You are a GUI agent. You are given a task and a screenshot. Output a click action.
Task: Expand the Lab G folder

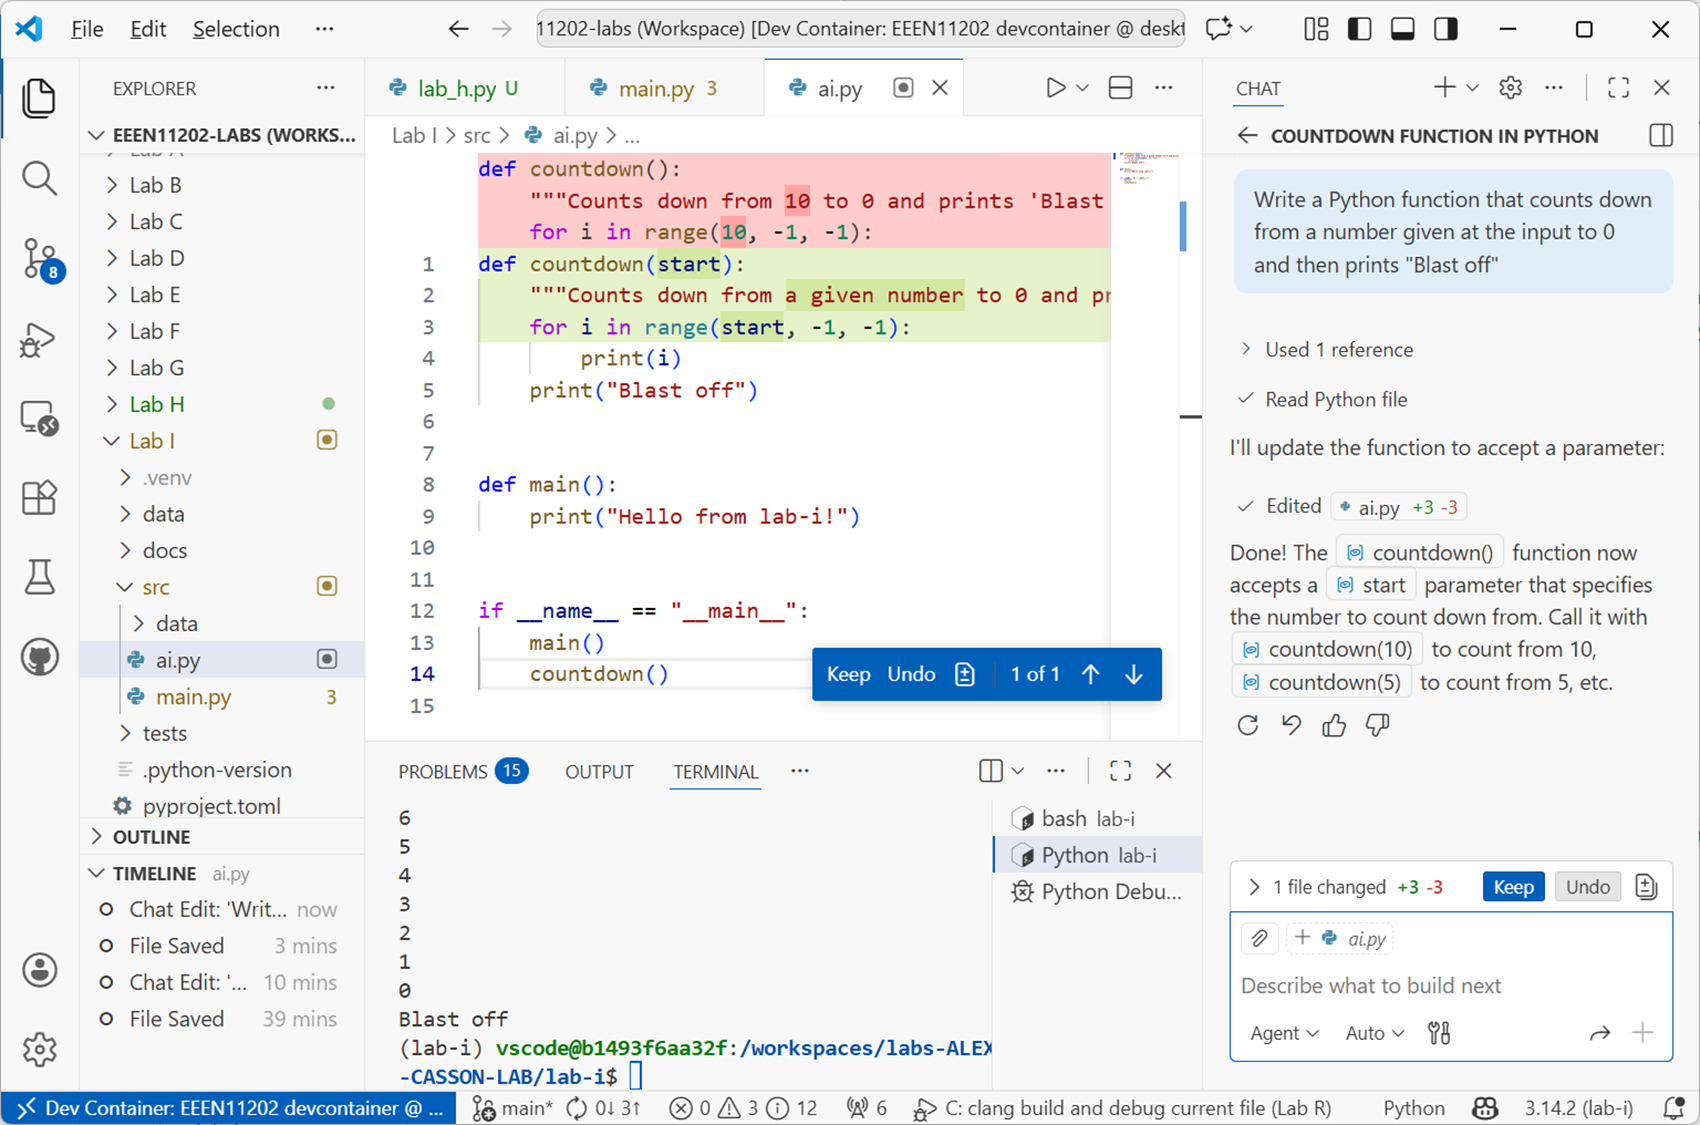click(156, 368)
